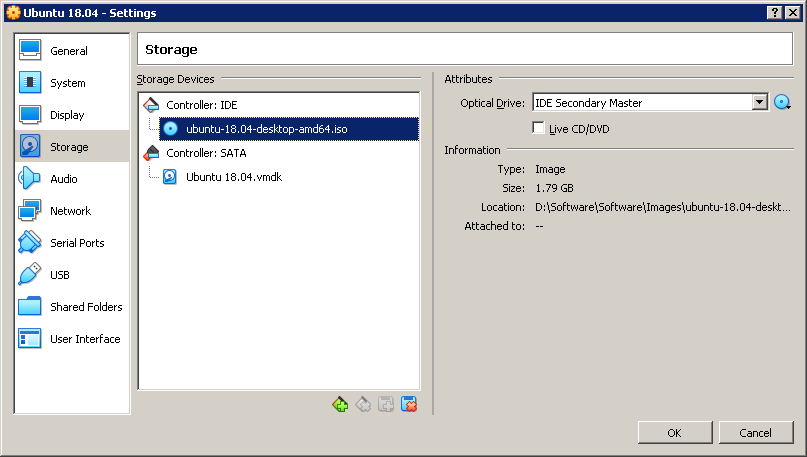Click the remove selected controller icon
The height and width of the screenshot is (457, 807).
pos(363,405)
